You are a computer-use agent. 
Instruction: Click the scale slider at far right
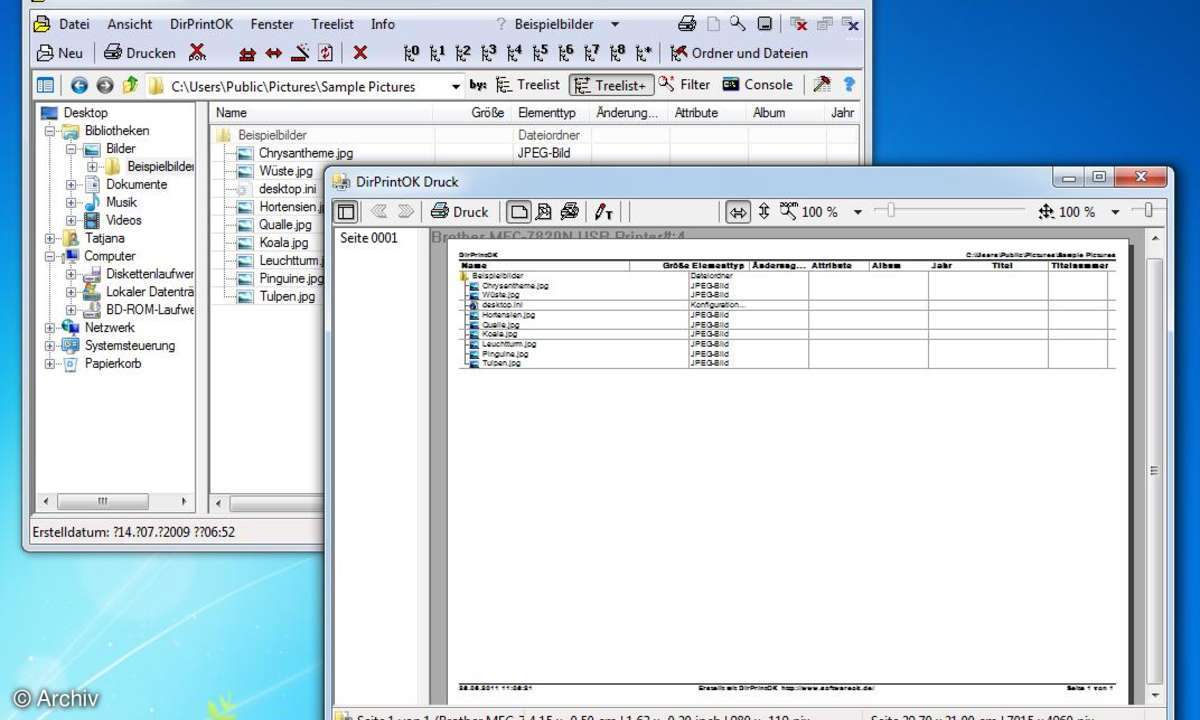click(1148, 210)
